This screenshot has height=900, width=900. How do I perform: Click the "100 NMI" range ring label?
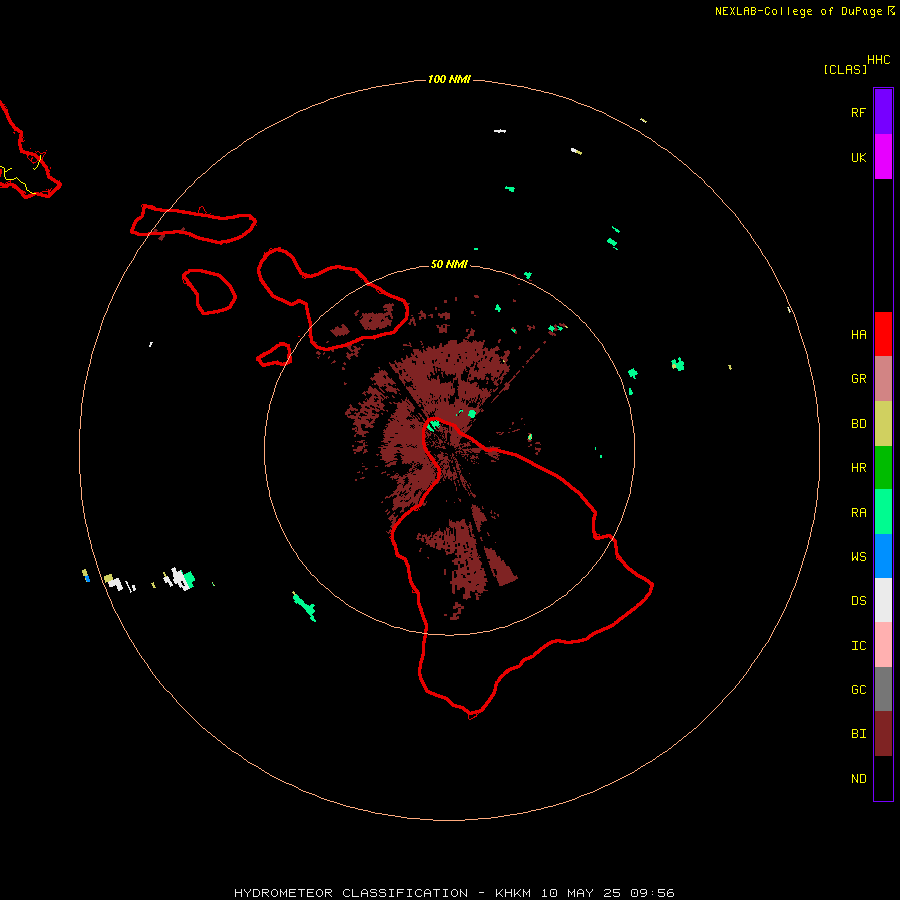point(449,79)
